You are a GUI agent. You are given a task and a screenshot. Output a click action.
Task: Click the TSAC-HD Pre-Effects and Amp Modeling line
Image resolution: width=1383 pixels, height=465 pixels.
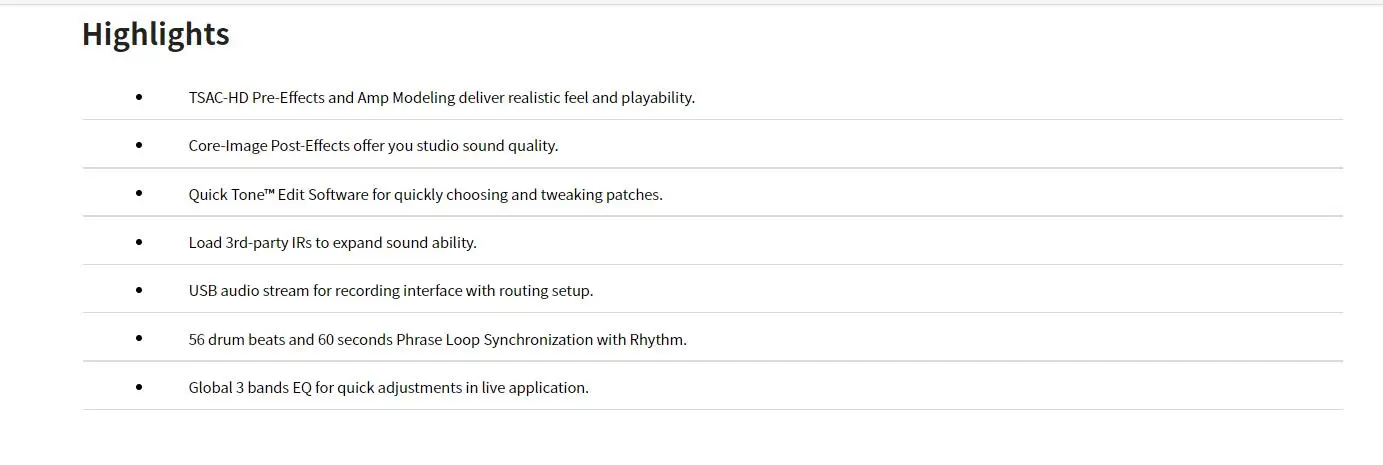pyautogui.click(x=441, y=98)
